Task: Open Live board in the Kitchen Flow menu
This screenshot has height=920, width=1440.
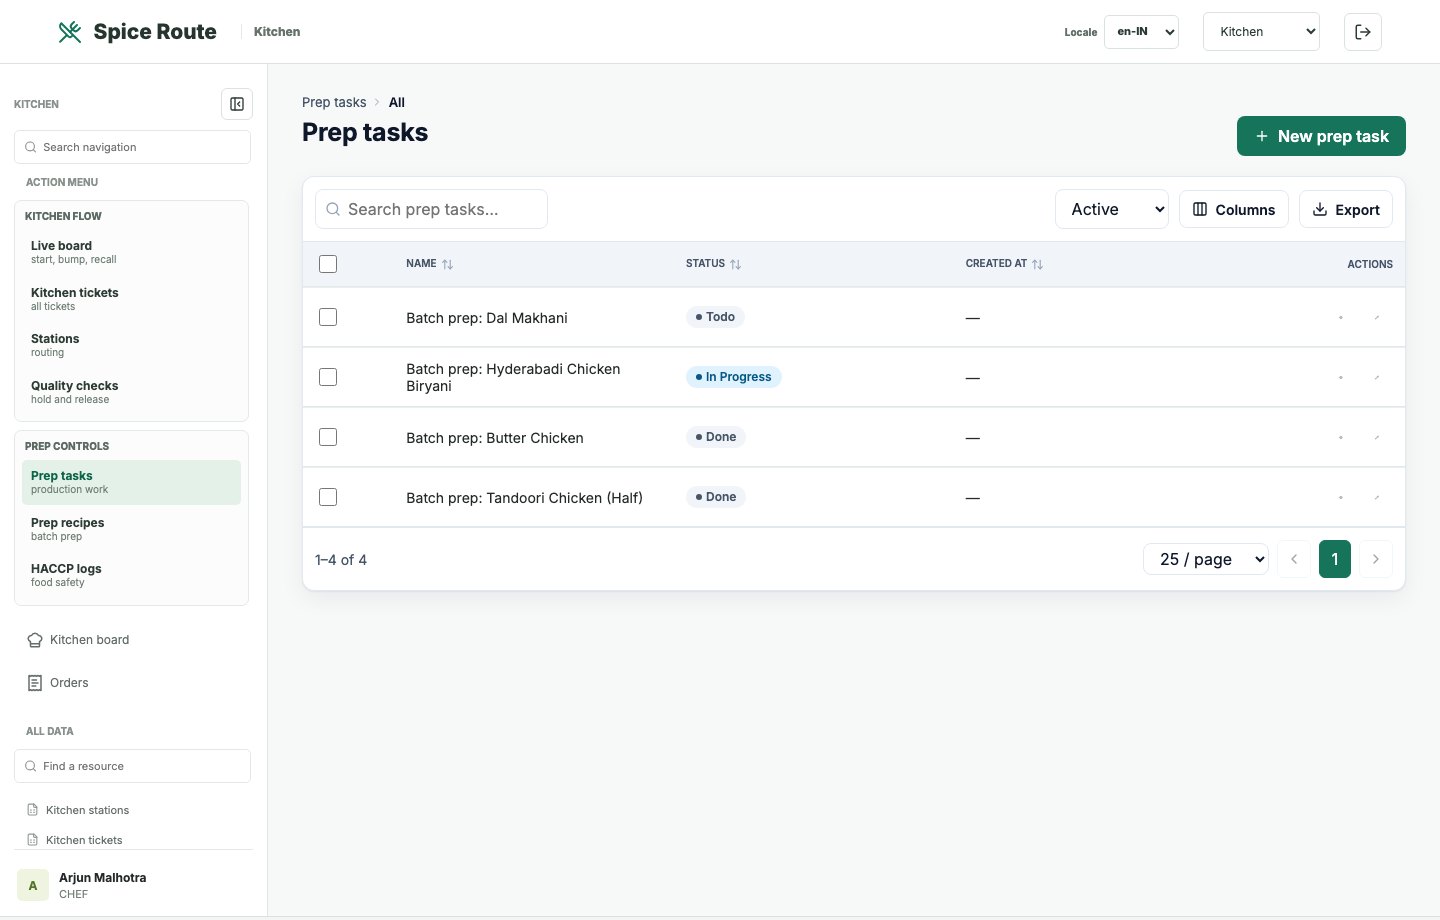Action: point(132,252)
